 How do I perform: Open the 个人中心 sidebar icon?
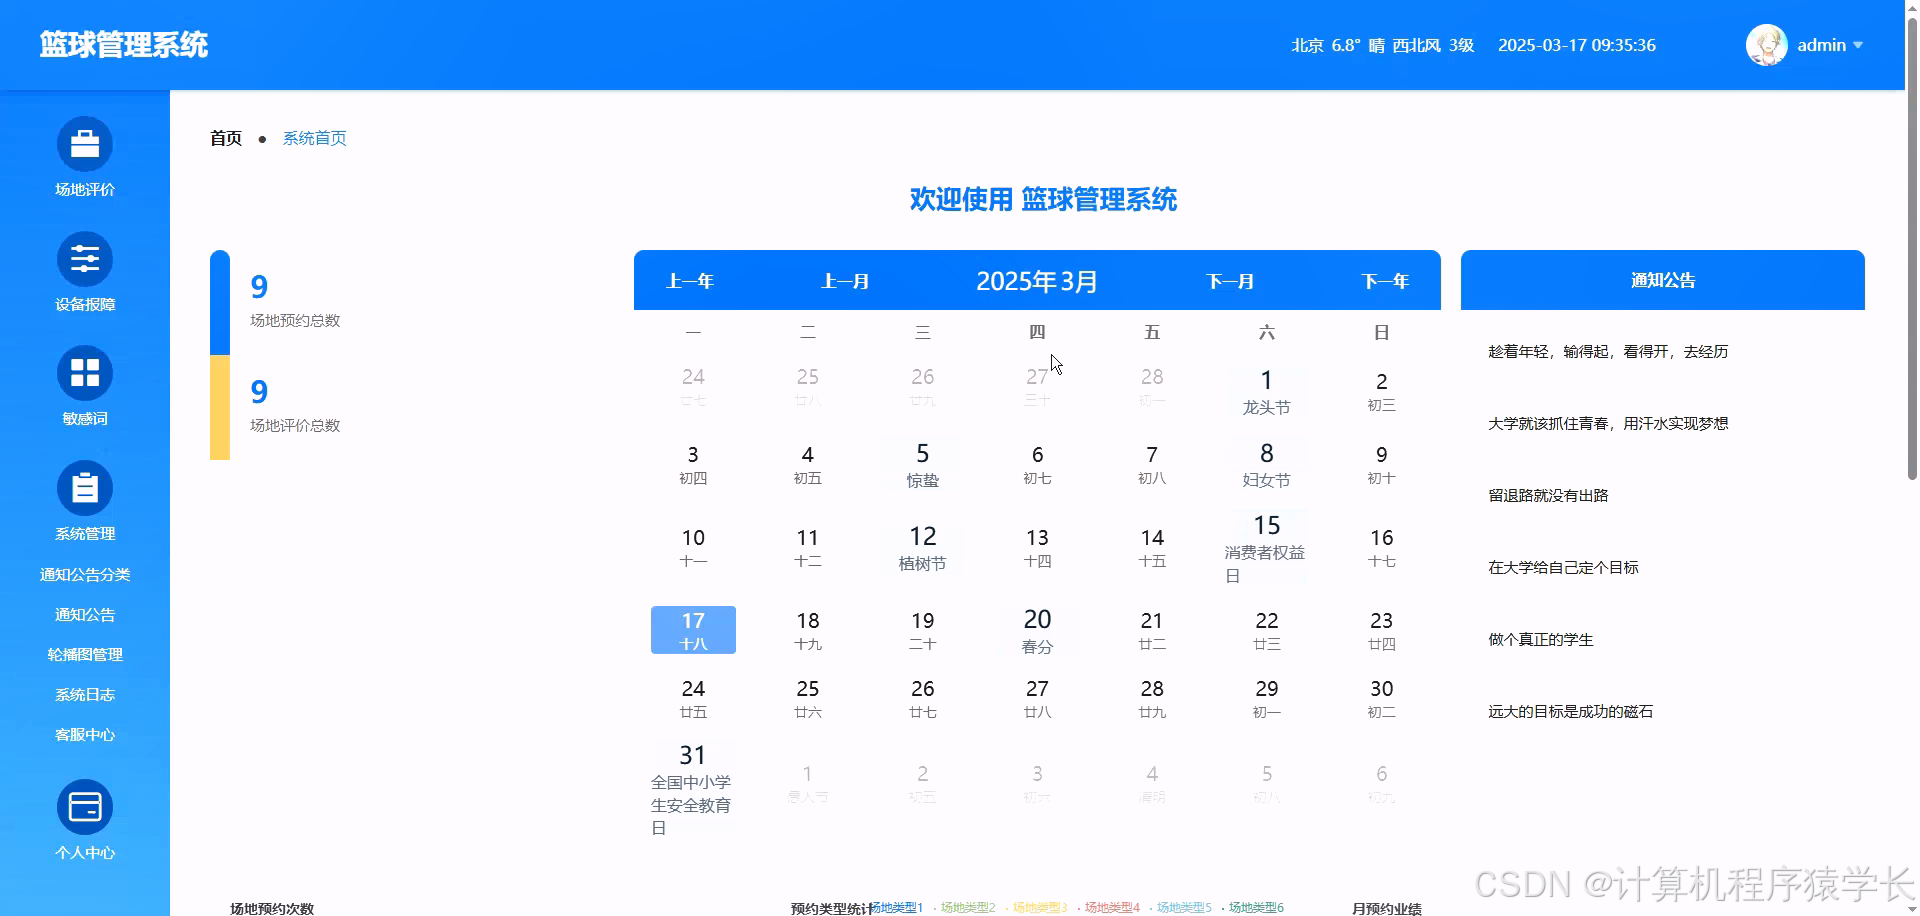point(85,806)
